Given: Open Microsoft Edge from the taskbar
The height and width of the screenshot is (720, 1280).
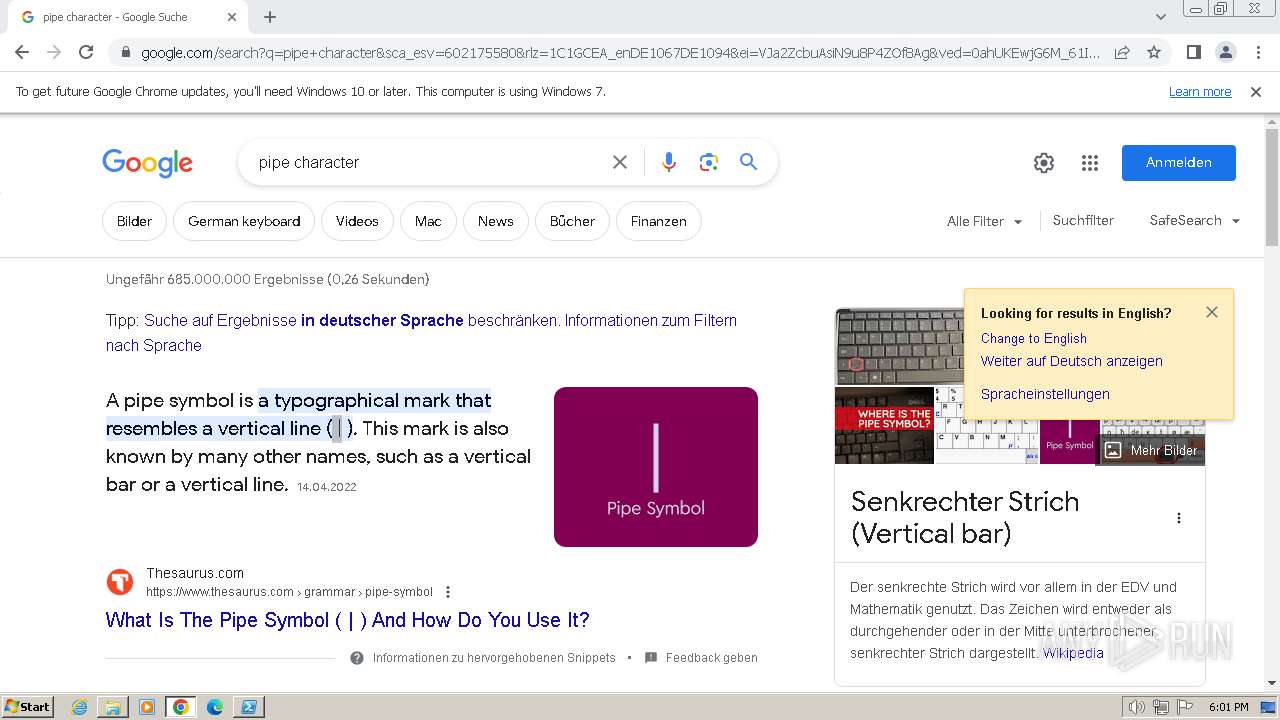Looking at the screenshot, I should click(215, 707).
